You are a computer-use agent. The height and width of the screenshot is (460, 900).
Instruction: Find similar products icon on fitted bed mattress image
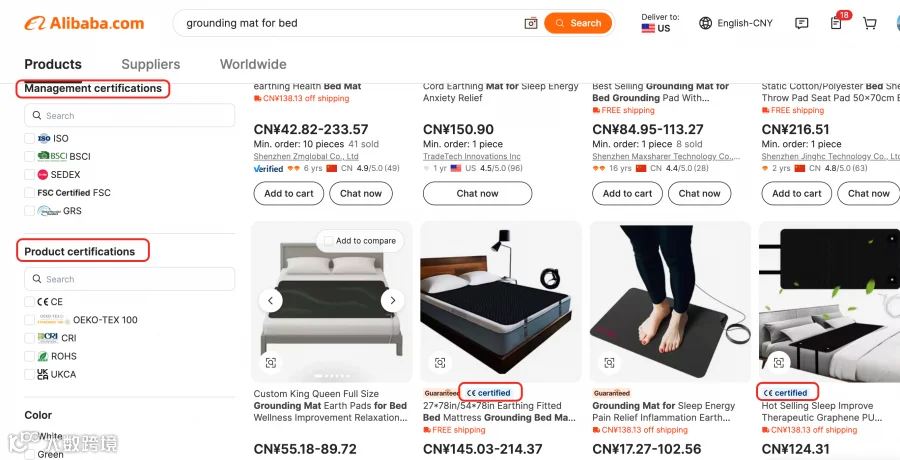pyautogui.click(x=440, y=362)
